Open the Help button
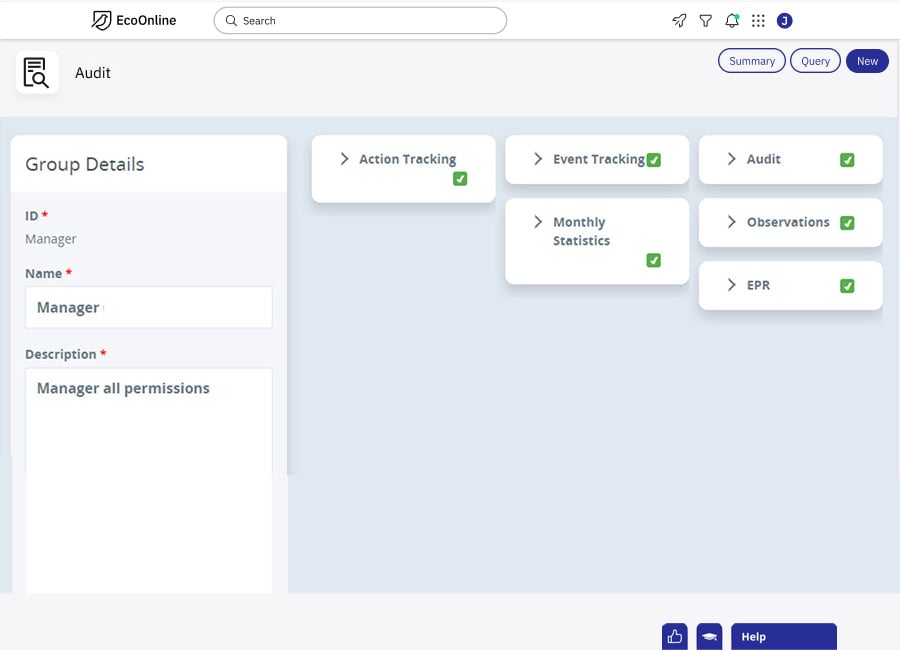Screen dimensions: 900x650 [x=784, y=636]
